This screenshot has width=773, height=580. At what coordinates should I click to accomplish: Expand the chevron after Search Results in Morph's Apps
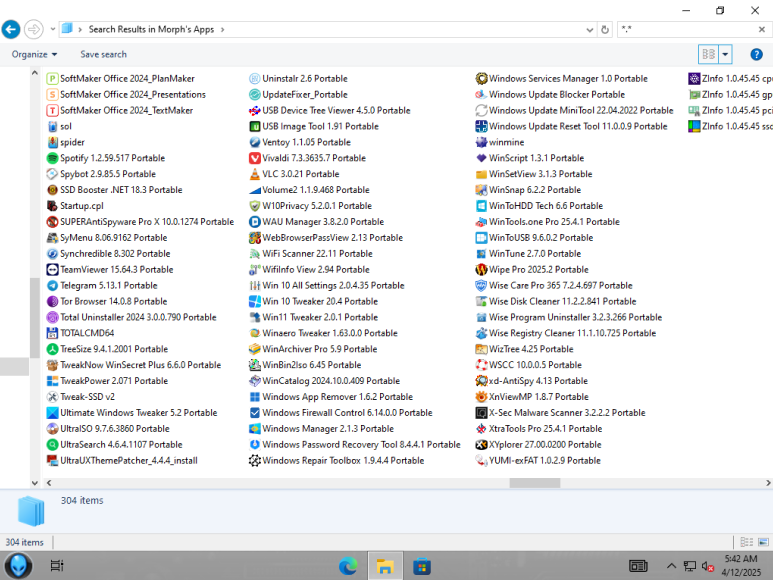(x=222, y=30)
